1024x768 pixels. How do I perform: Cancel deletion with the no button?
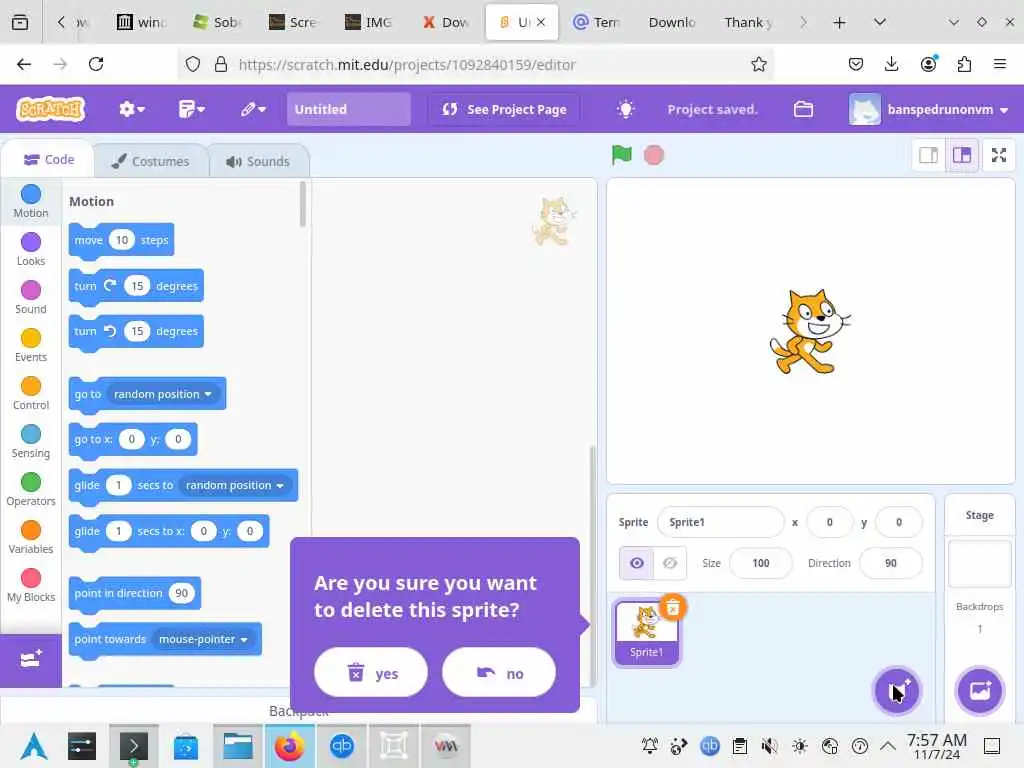tap(499, 673)
